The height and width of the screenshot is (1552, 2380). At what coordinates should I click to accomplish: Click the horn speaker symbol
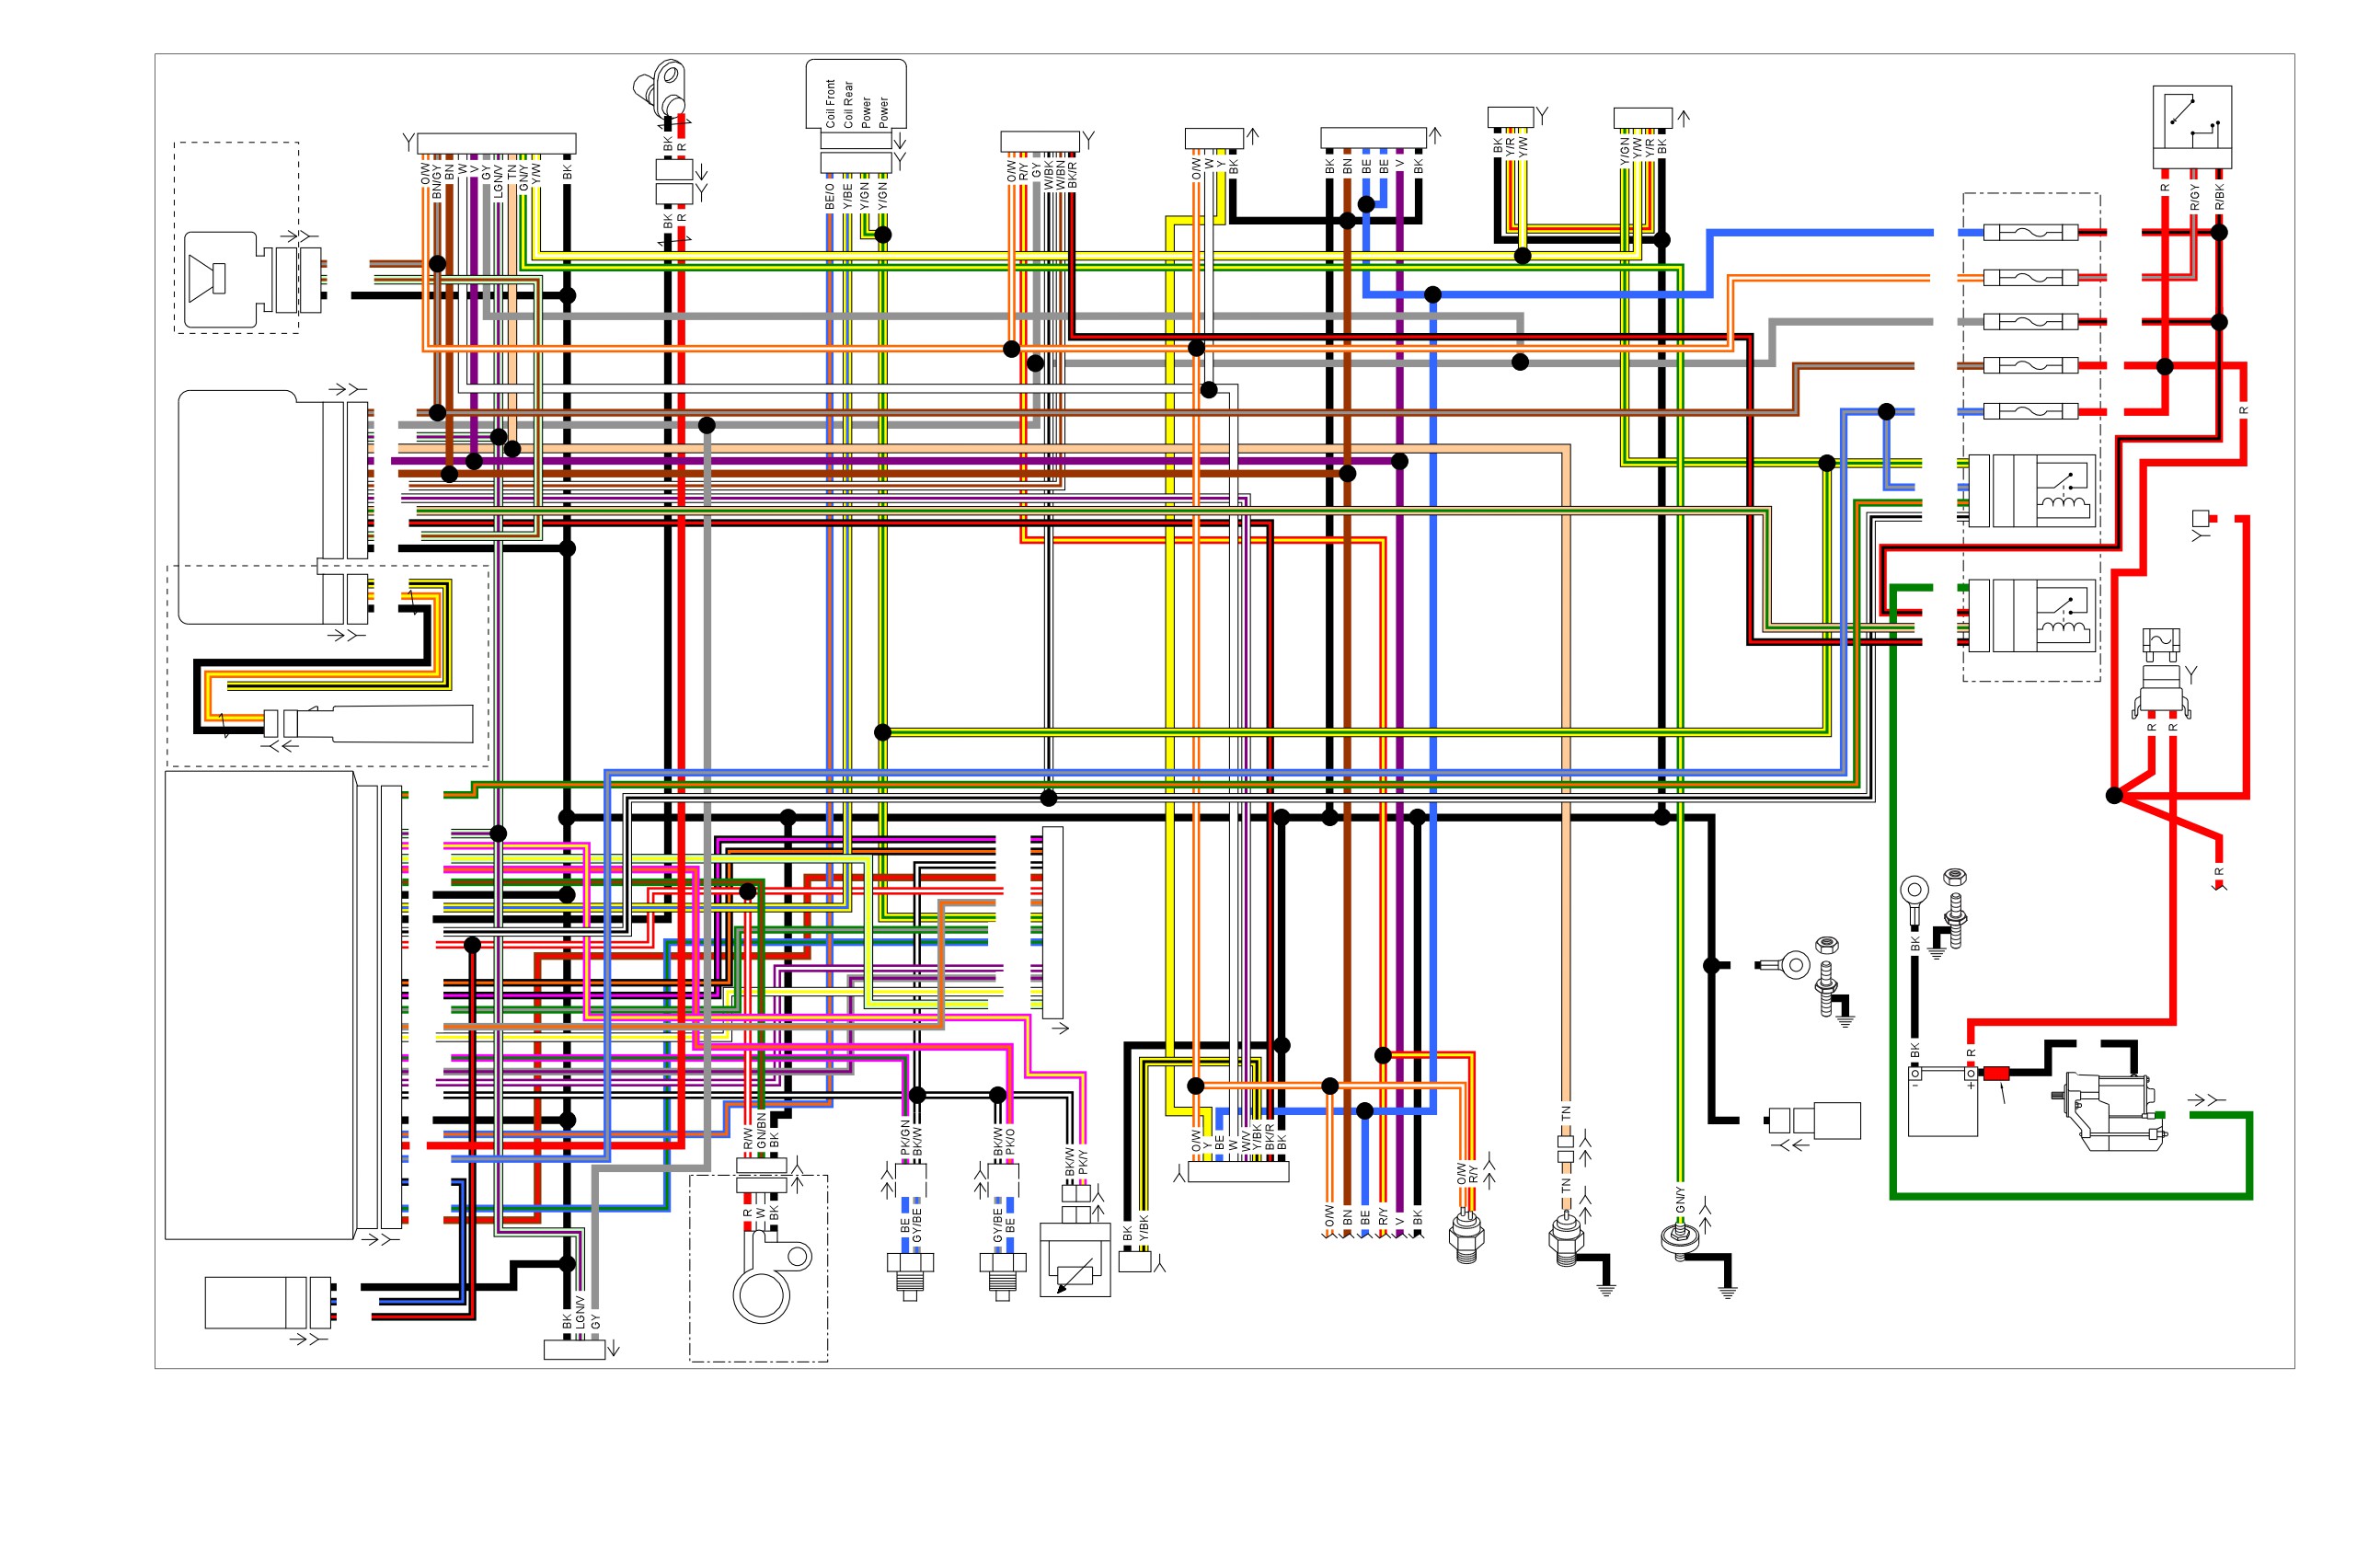(x=207, y=278)
